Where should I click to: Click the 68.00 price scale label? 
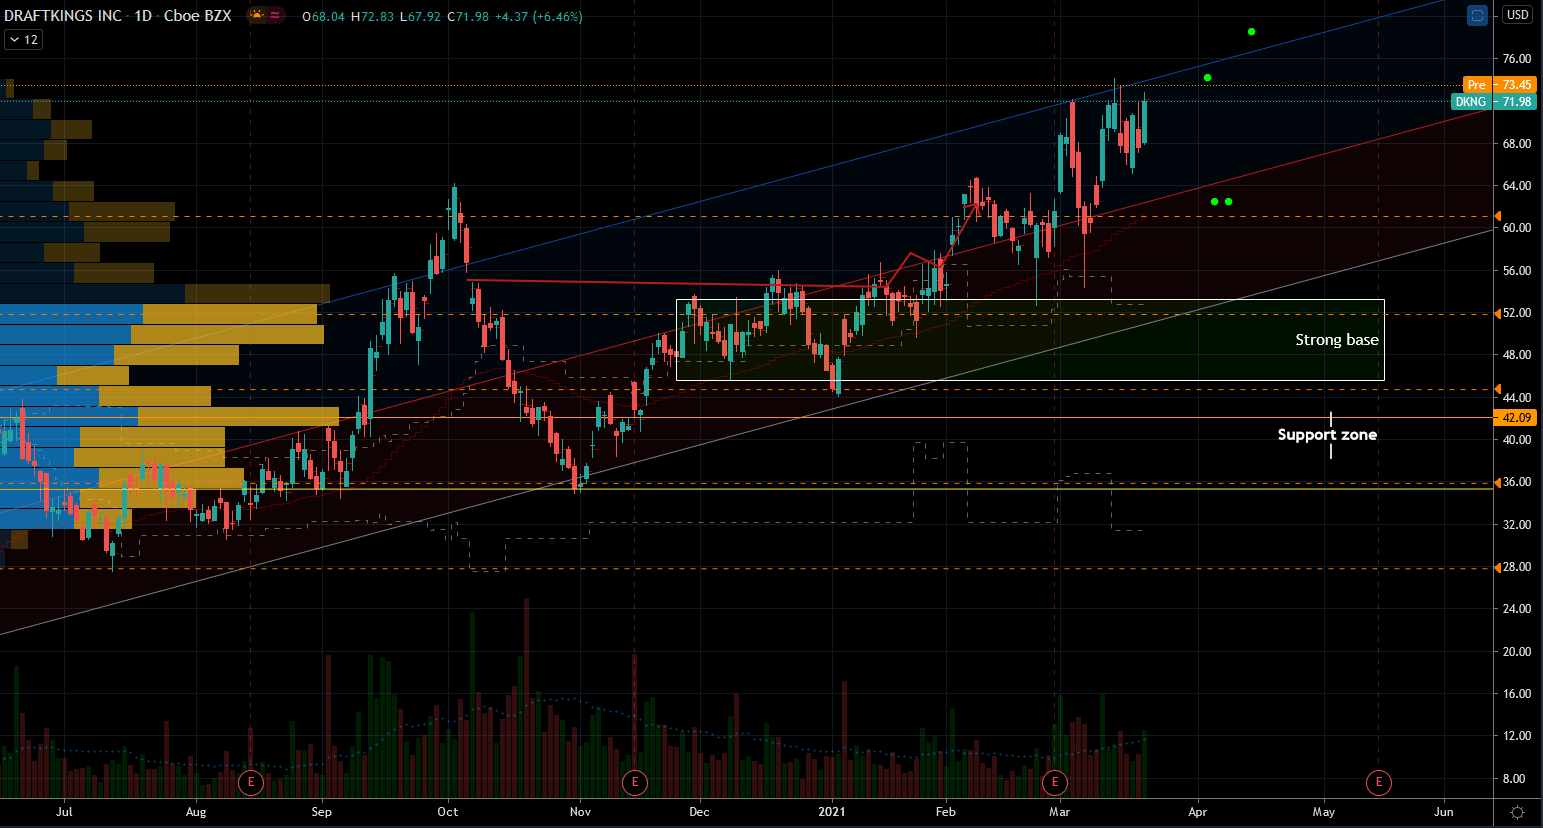point(1516,144)
